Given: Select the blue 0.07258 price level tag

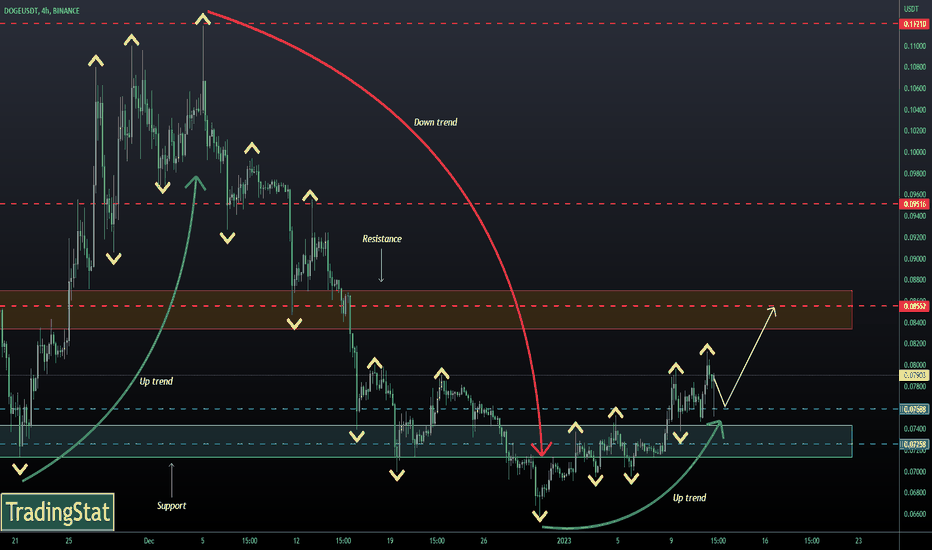Looking at the screenshot, I should point(915,444).
